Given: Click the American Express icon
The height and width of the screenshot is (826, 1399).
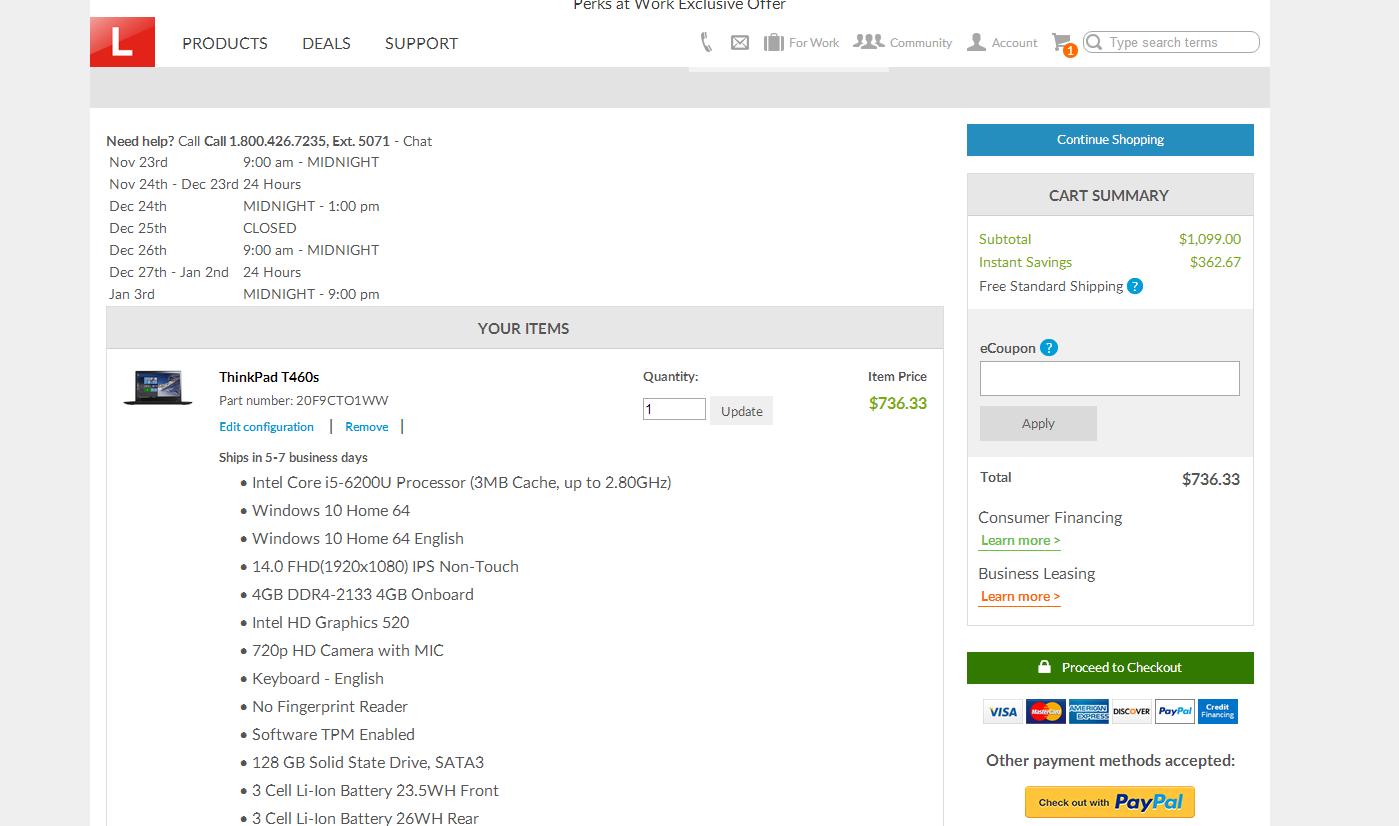Looking at the screenshot, I should [1088, 711].
